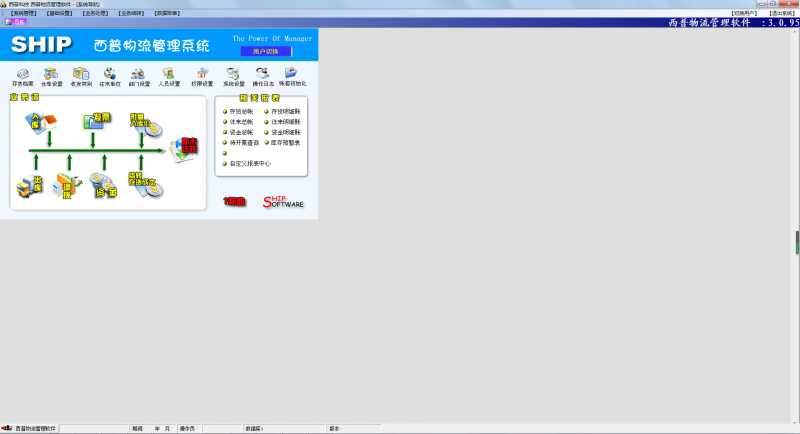Open the 系统管理 menu
The image size is (800, 434).
[x=23, y=13]
